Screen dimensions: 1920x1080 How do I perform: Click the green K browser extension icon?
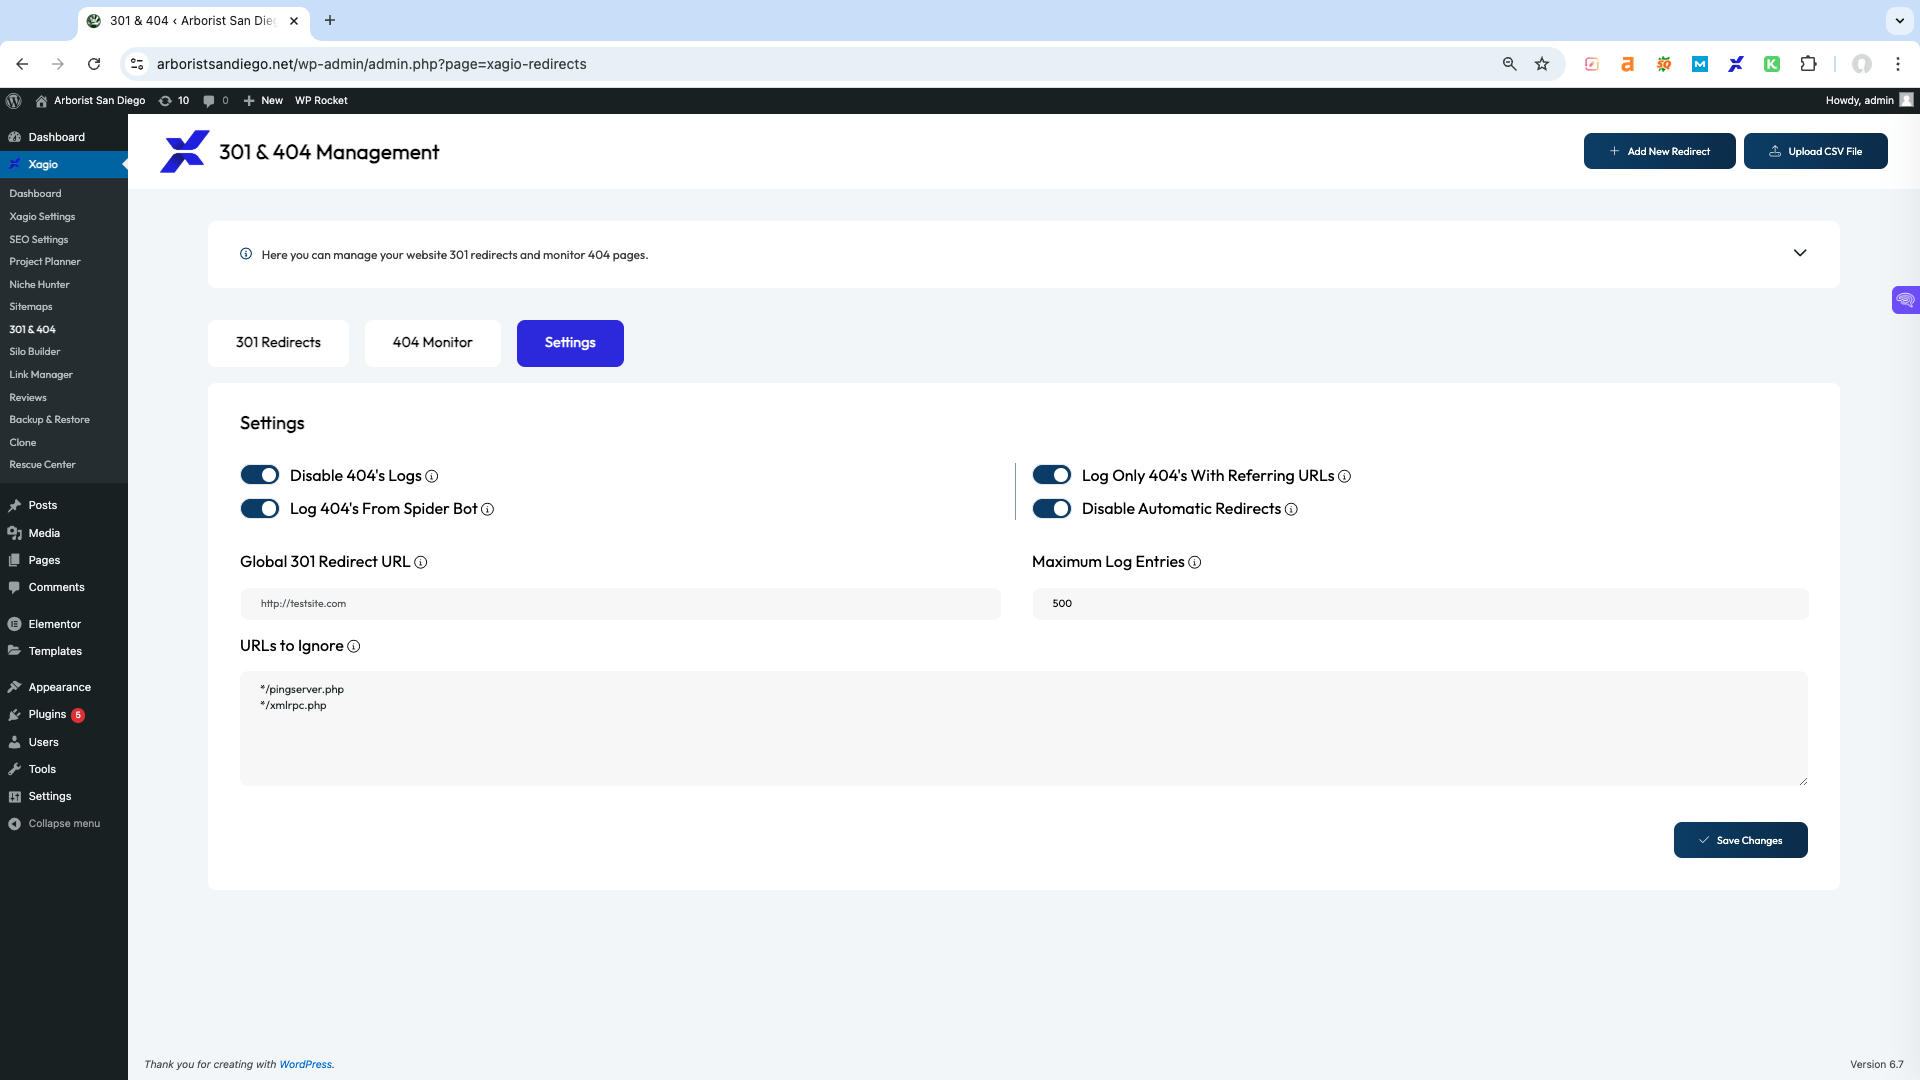tap(1772, 64)
